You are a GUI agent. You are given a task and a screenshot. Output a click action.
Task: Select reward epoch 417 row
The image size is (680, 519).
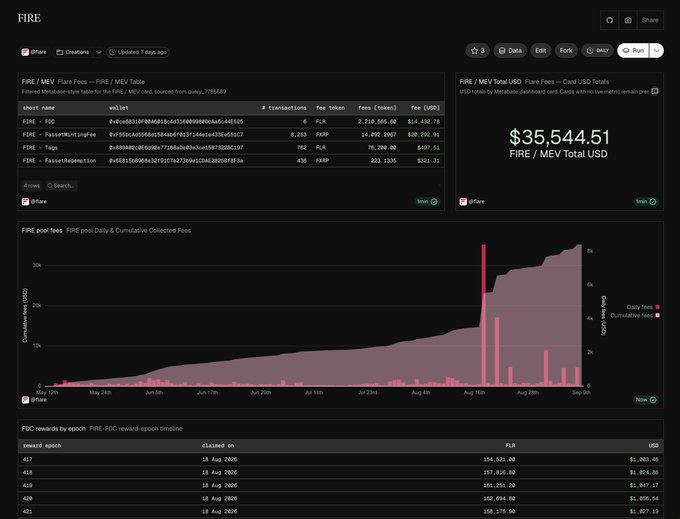pos(340,460)
